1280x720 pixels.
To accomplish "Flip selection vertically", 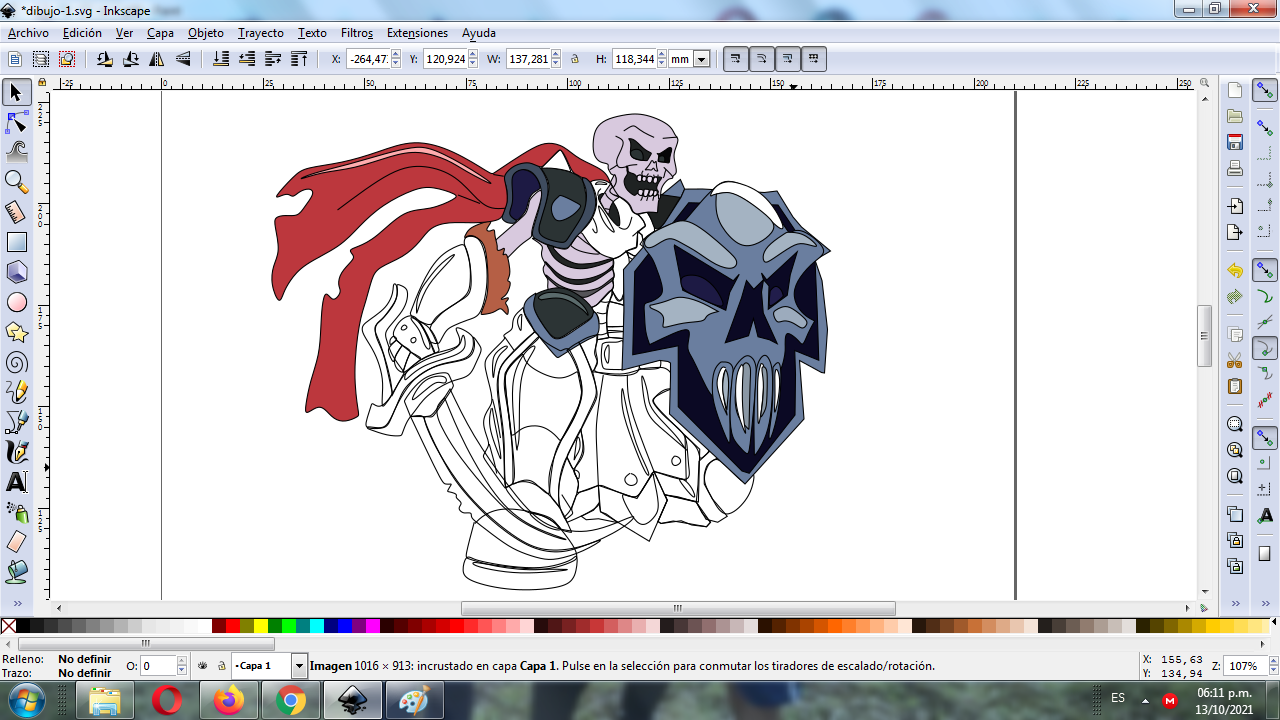I will point(183,59).
